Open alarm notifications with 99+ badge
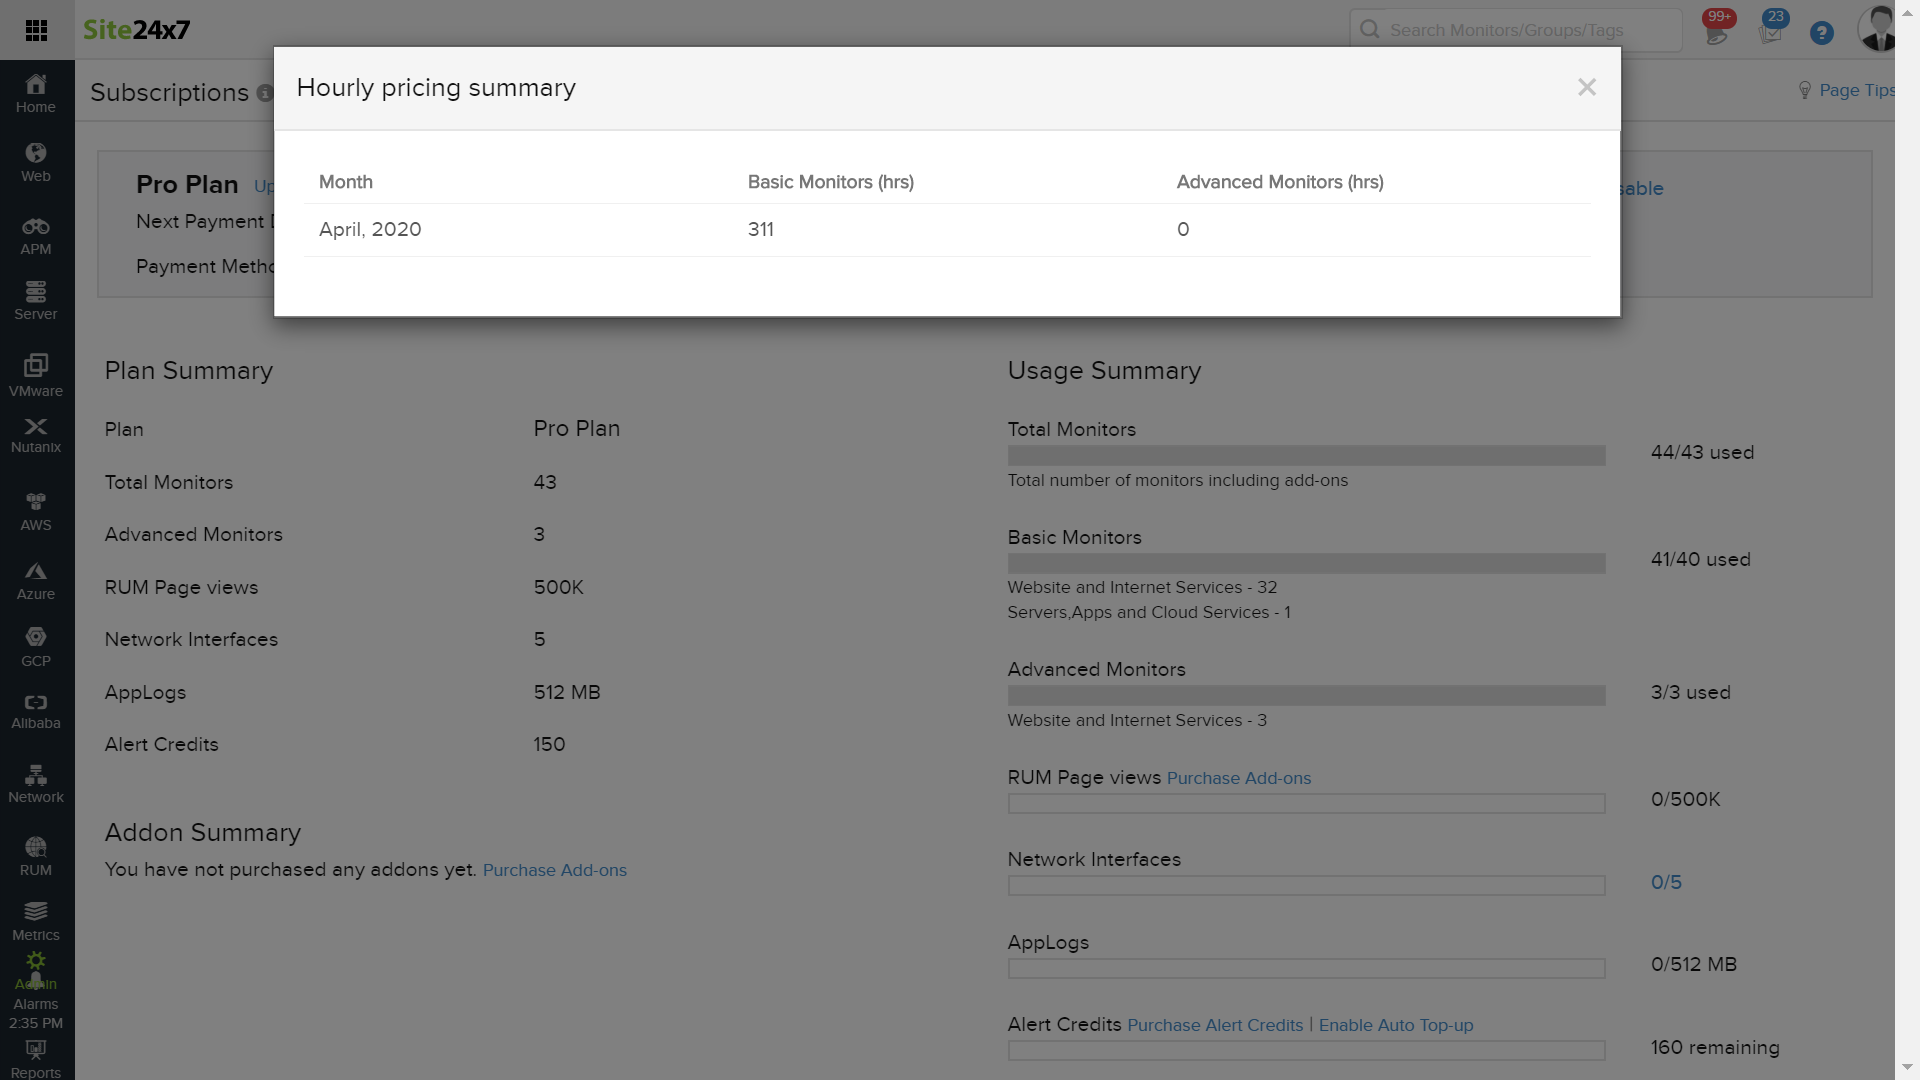1920x1080 pixels. pos(1718,29)
